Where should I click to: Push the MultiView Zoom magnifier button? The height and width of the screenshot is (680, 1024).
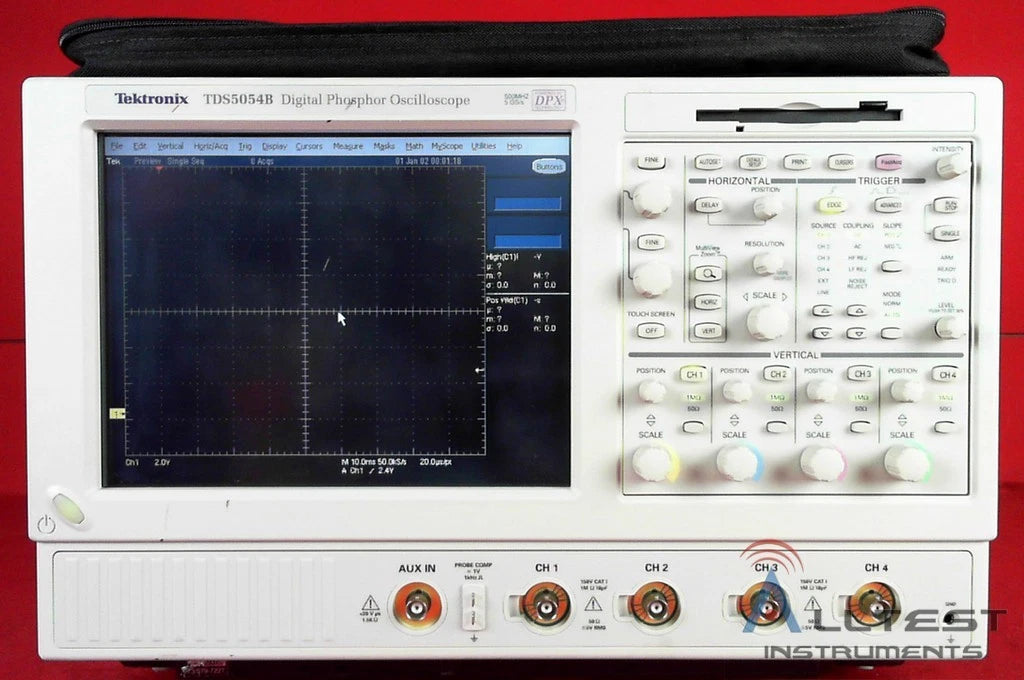[x=709, y=274]
